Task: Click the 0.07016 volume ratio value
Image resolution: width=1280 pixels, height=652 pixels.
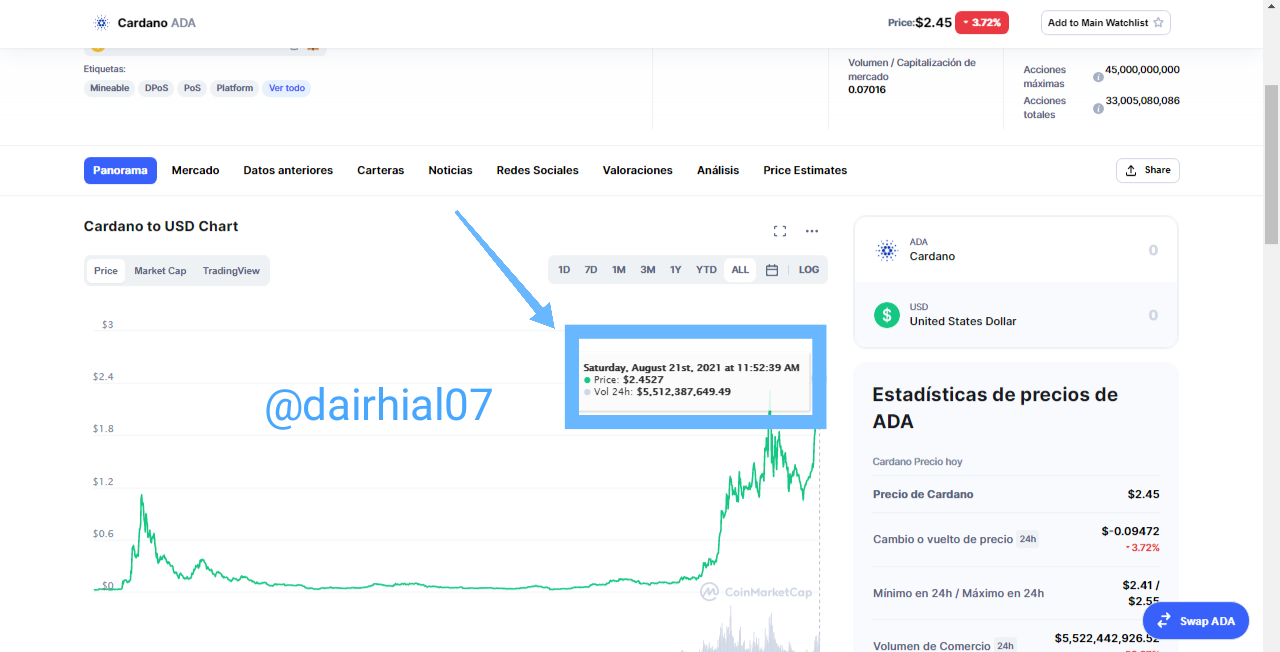Action: 867,90
